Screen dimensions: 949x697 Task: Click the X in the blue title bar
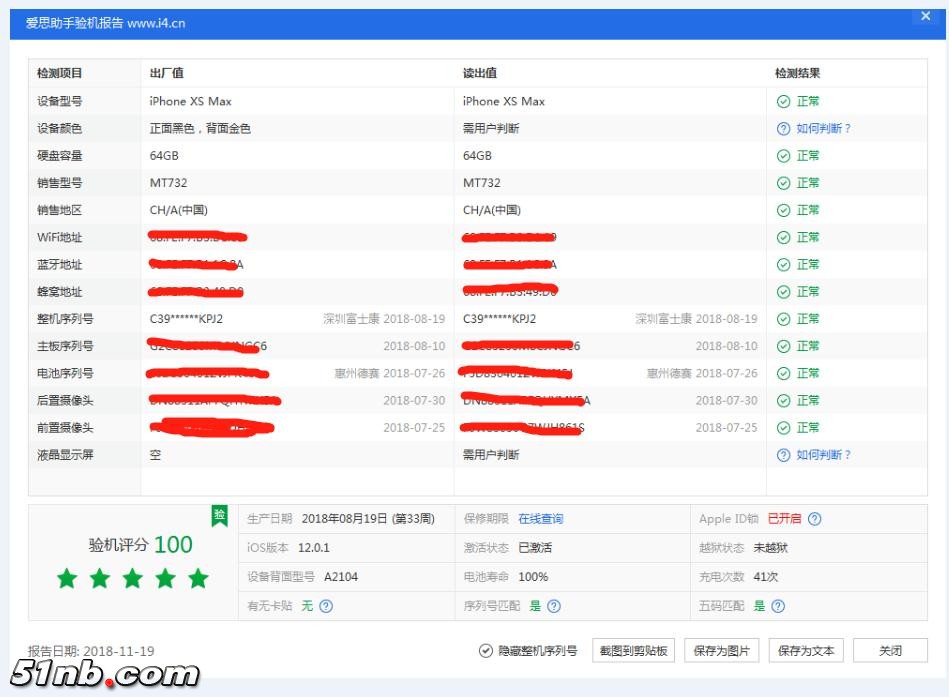pyautogui.click(x=925, y=16)
